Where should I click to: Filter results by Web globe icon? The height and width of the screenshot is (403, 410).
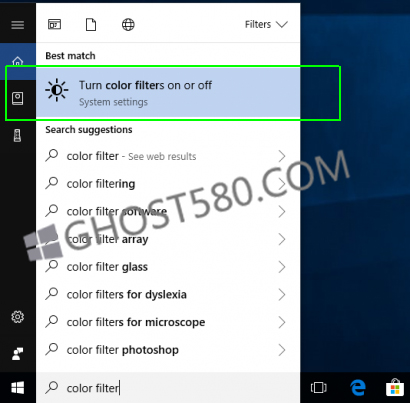coord(128,25)
